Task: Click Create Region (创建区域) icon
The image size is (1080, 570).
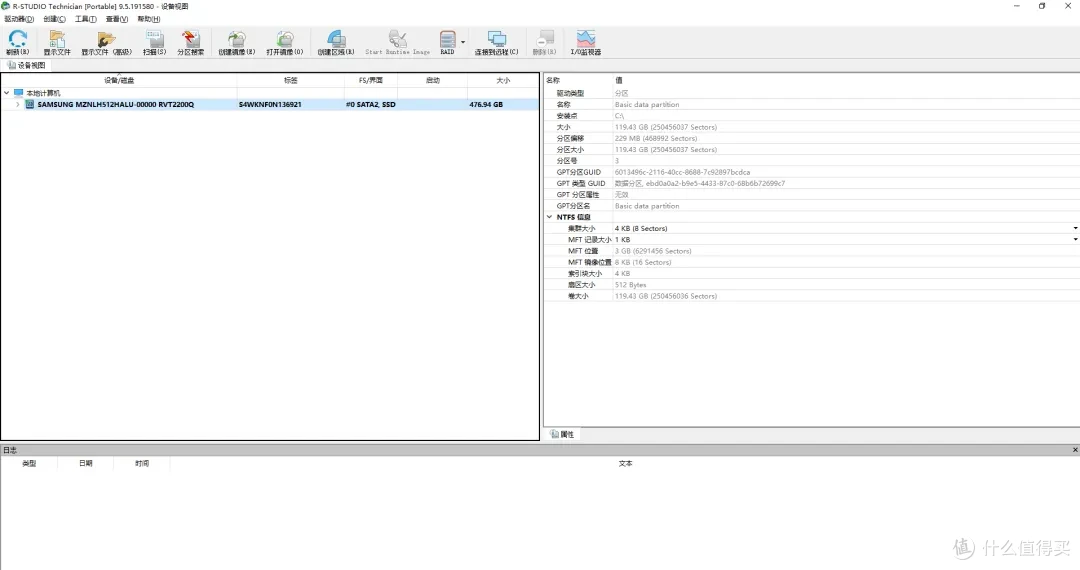Action: tap(336, 43)
